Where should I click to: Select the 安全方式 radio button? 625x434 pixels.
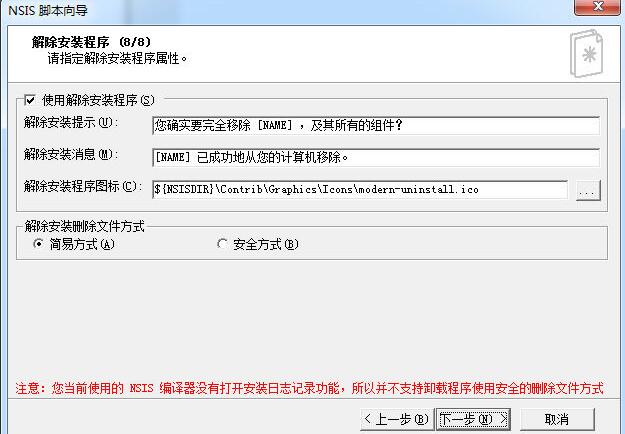(x=222, y=244)
